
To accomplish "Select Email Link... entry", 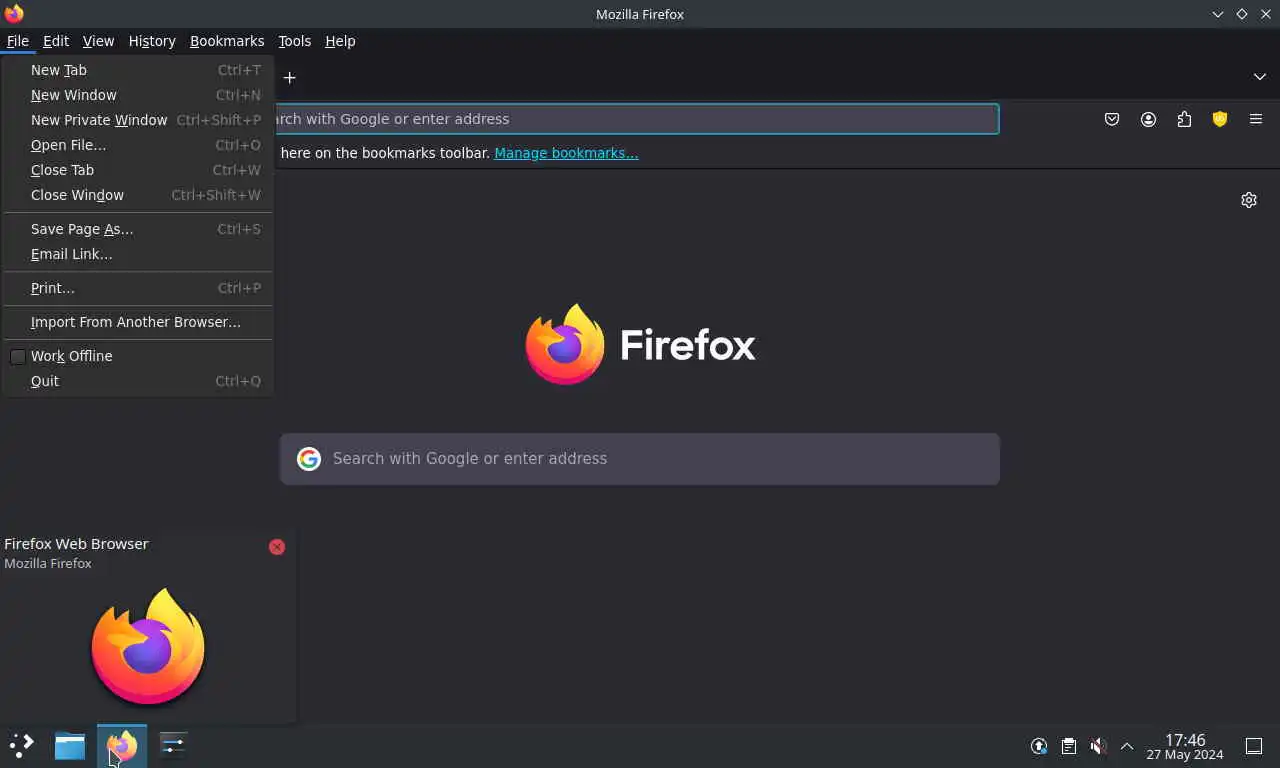I will click(138, 254).
